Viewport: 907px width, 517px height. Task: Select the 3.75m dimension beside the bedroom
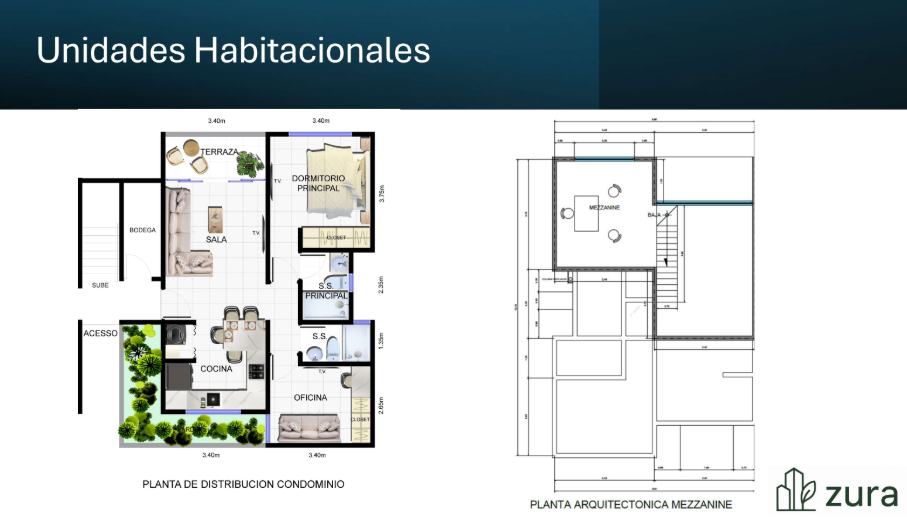(x=381, y=193)
